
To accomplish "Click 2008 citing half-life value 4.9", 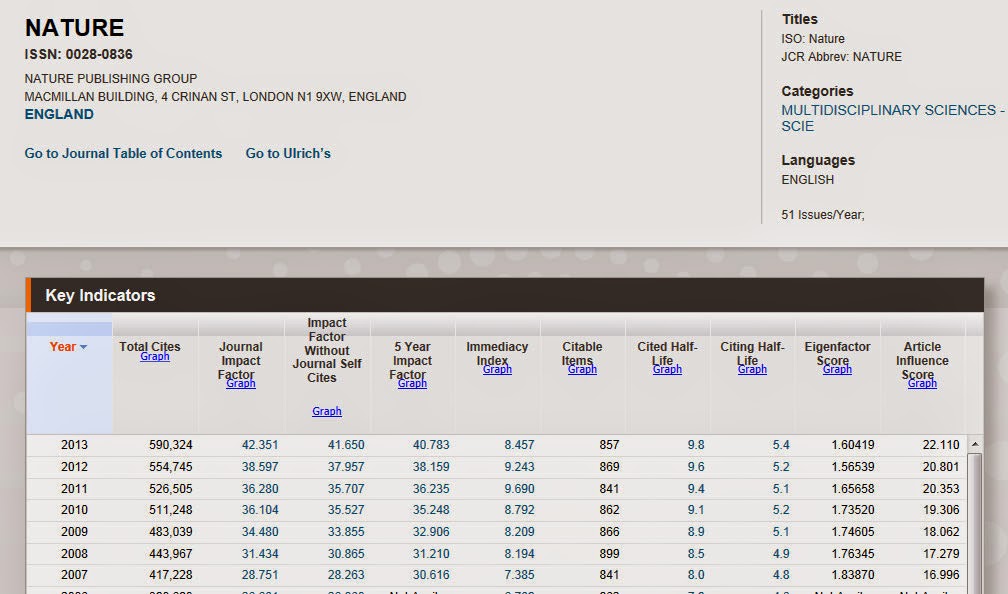I will pos(781,554).
